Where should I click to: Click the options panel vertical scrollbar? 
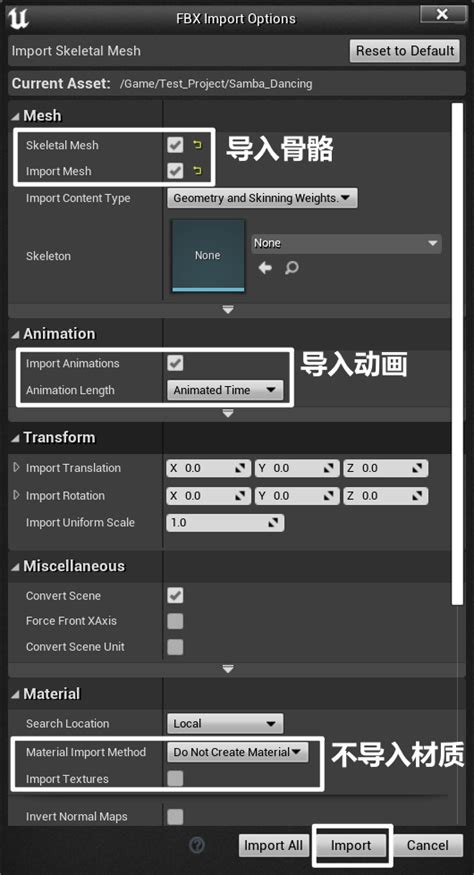point(457,353)
